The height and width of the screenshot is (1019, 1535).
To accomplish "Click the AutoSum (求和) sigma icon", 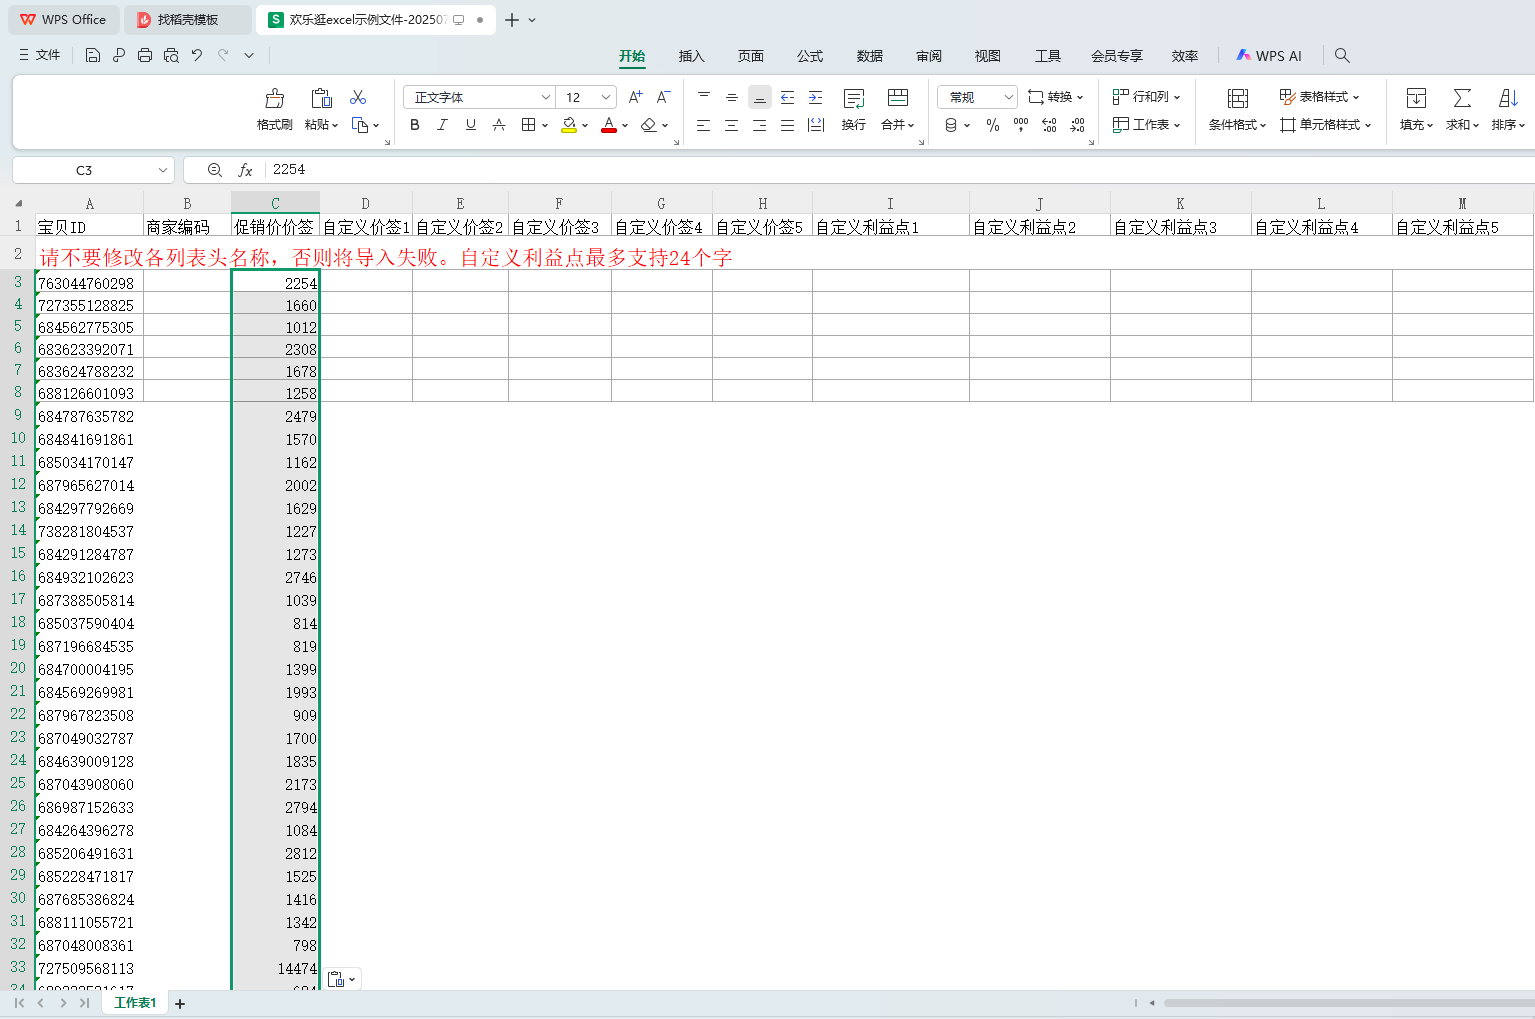I will click(1461, 99).
